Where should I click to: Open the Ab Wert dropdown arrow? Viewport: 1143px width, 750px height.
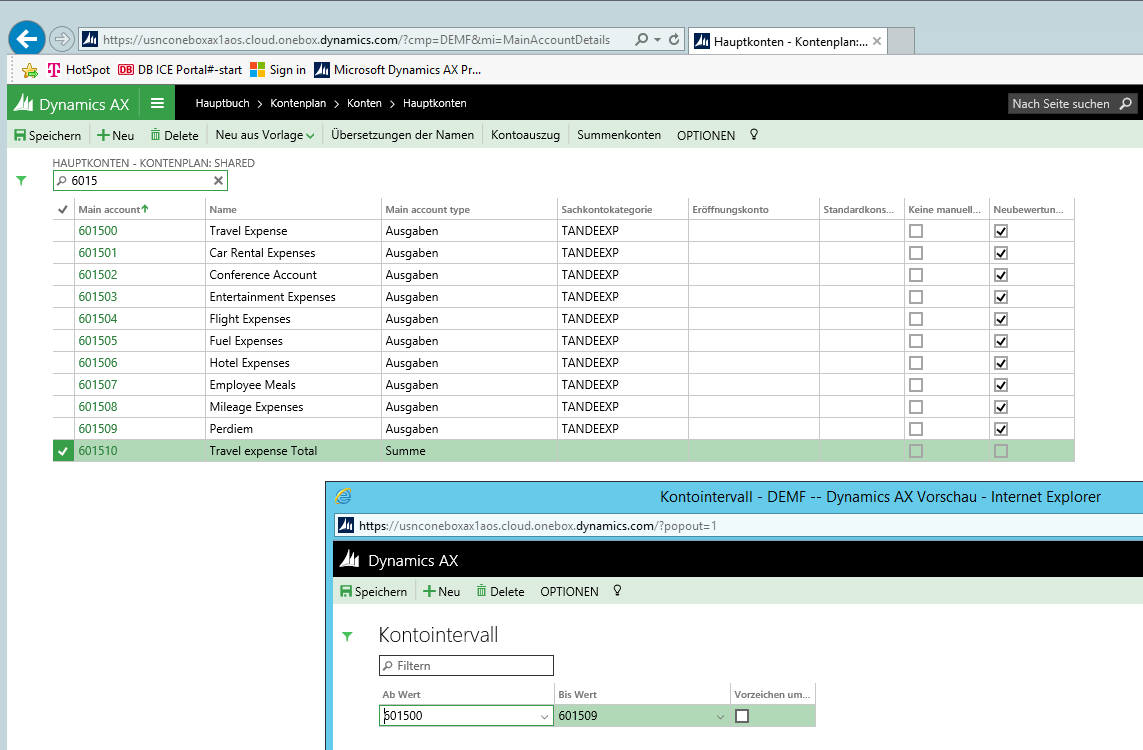[544, 716]
